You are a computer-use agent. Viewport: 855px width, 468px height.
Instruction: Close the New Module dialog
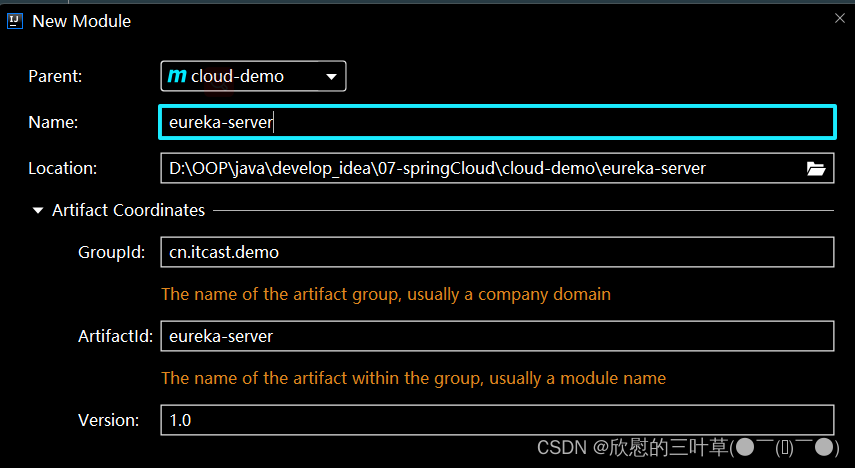click(840, 19)
